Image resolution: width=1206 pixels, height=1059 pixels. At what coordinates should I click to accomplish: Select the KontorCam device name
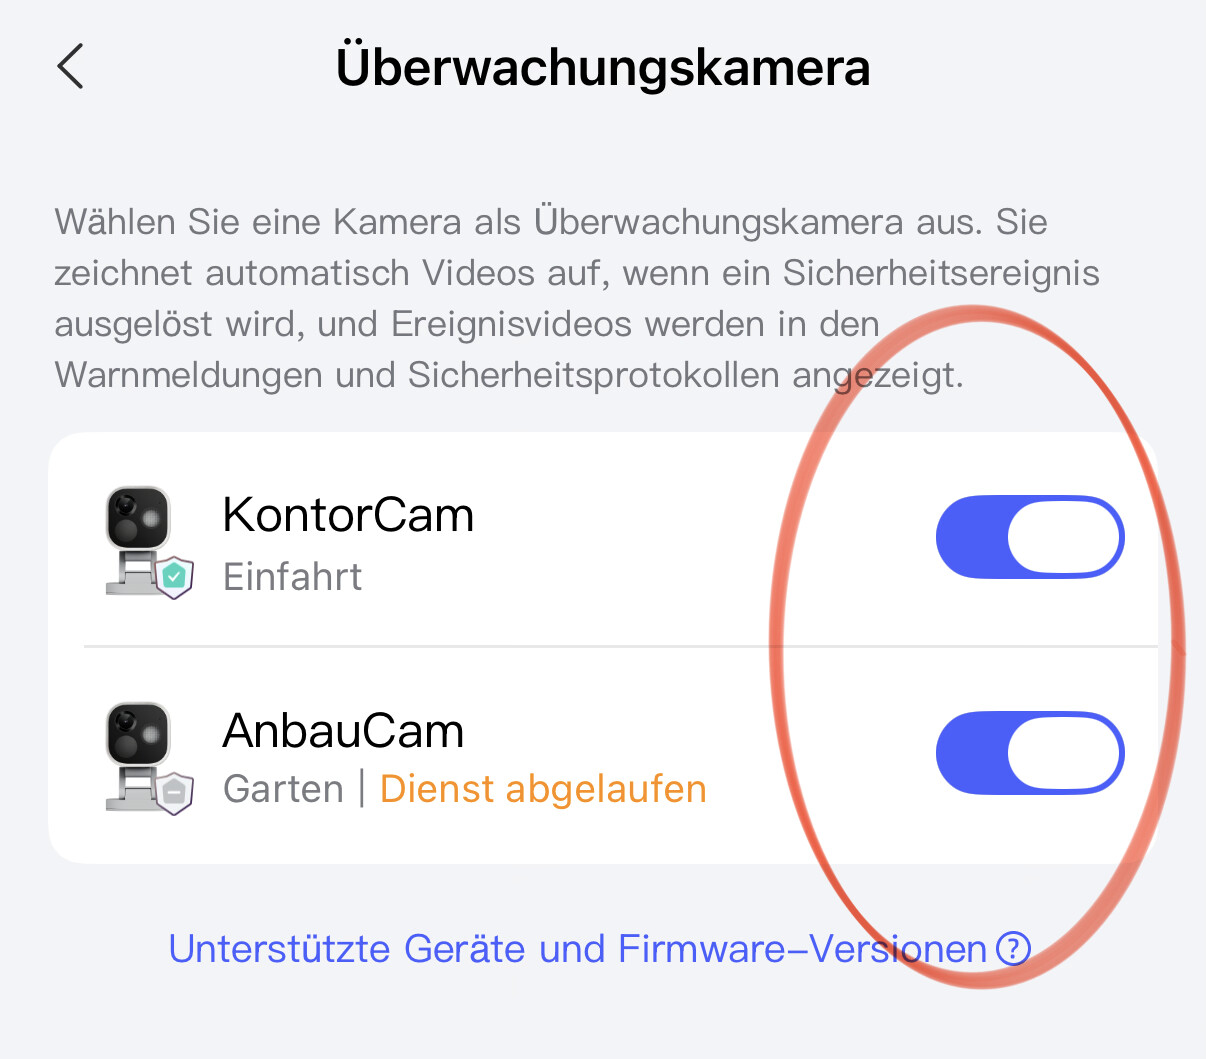tap(348, 515)
